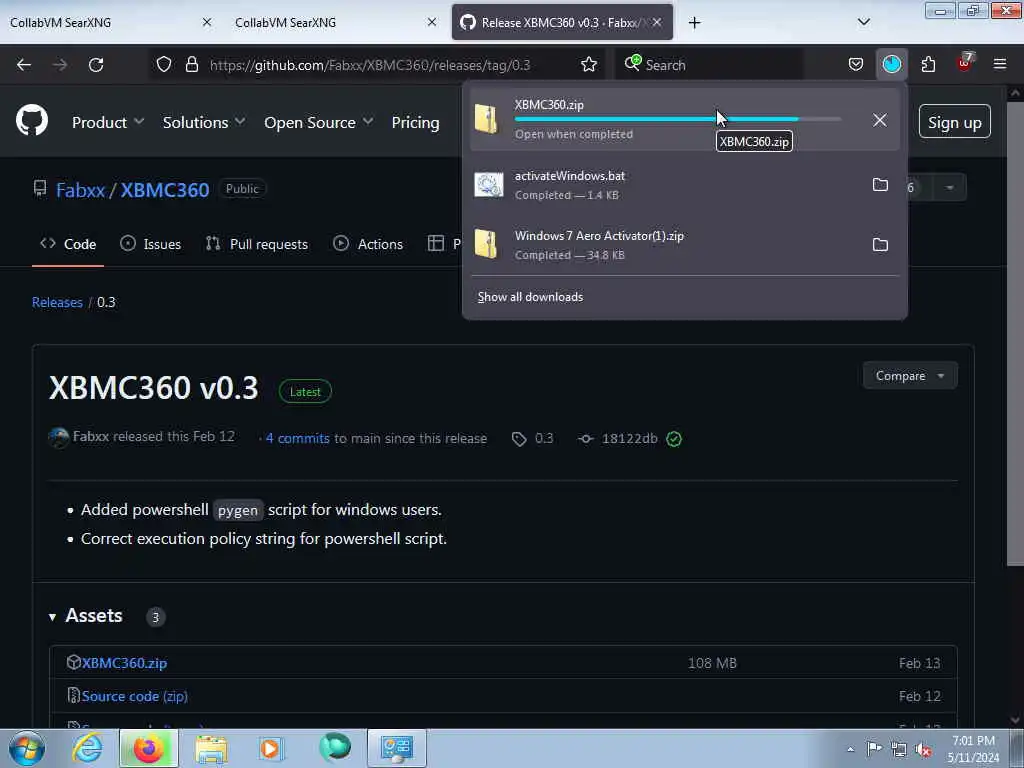
Task: Go to the GitHub home logo
Action: 31,120
